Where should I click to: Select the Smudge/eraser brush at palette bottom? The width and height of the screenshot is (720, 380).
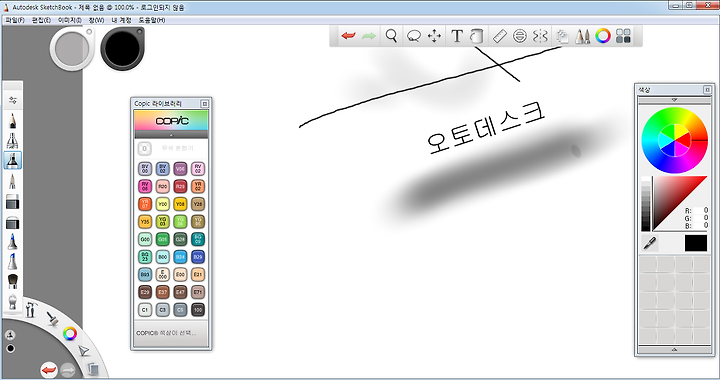pos(12,302)
